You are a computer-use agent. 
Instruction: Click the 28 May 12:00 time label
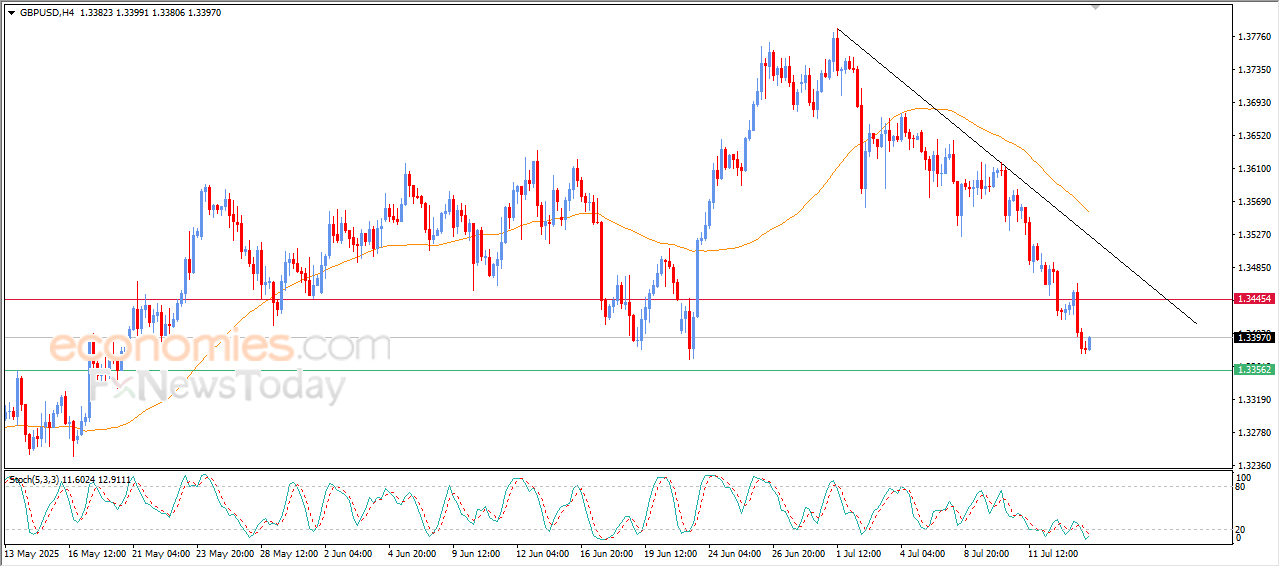[x=290, y=552]
